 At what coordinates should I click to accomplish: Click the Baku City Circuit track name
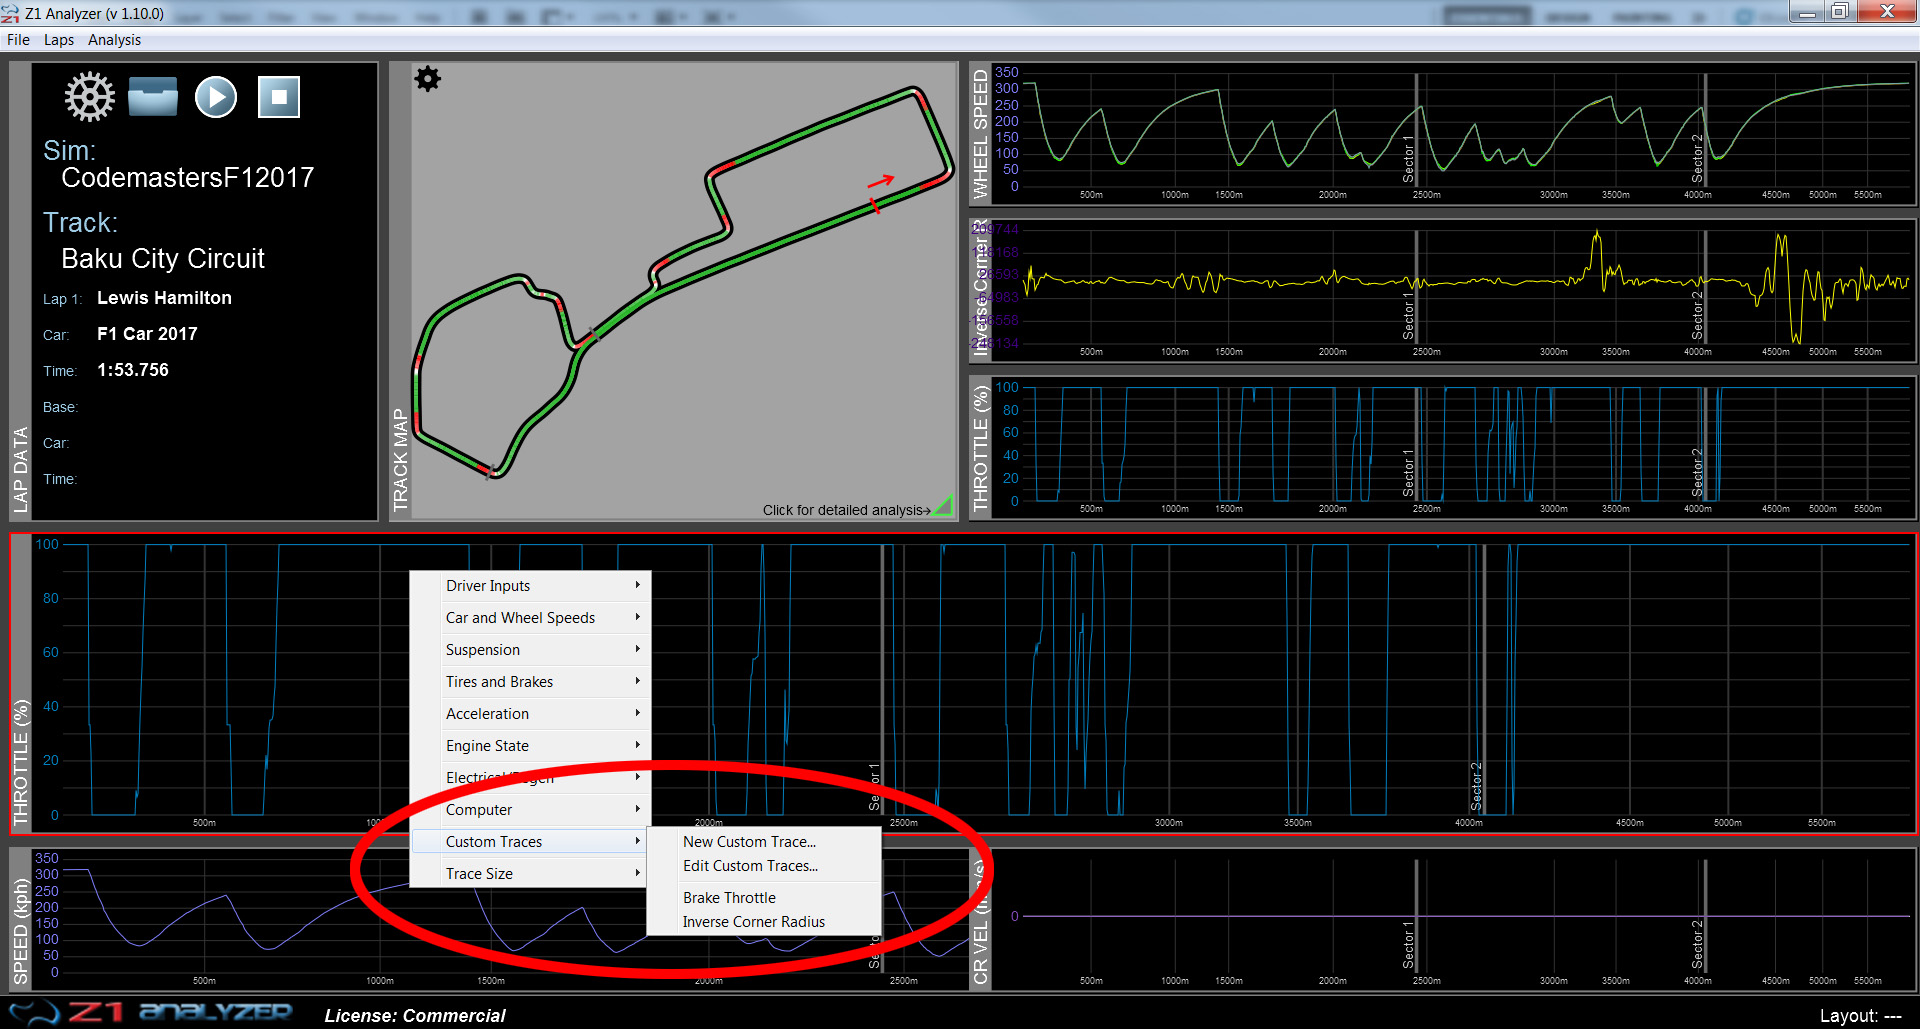pos(163,259)
